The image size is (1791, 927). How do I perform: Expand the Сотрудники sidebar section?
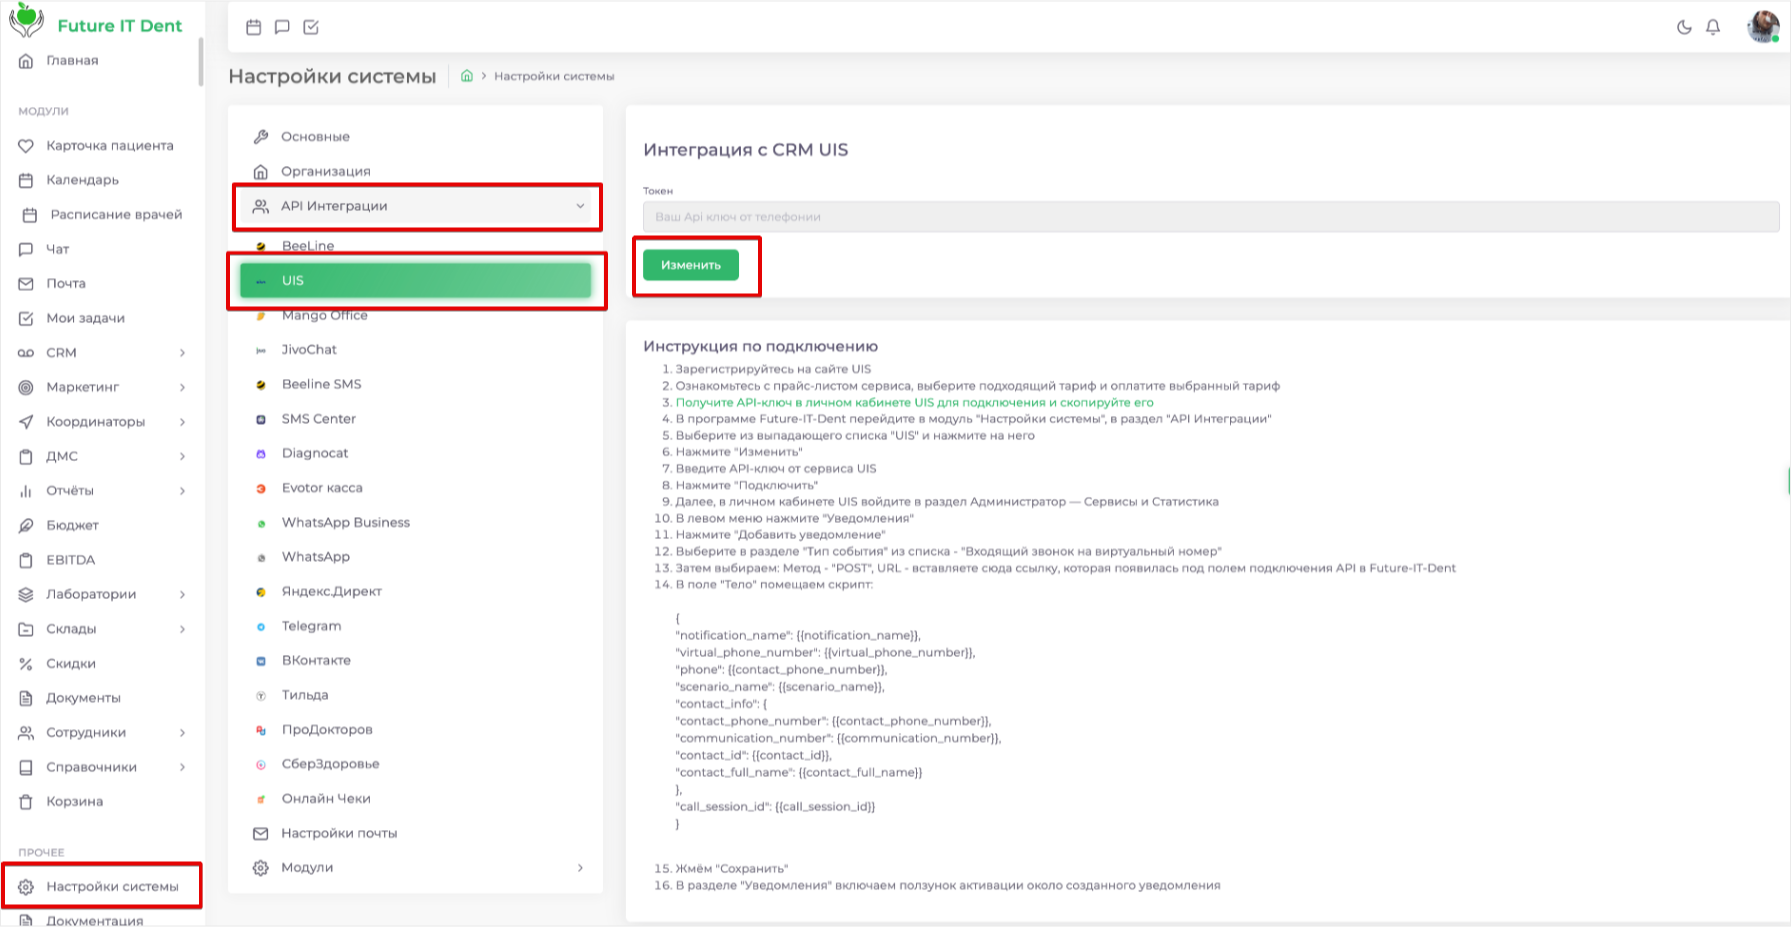100,733
